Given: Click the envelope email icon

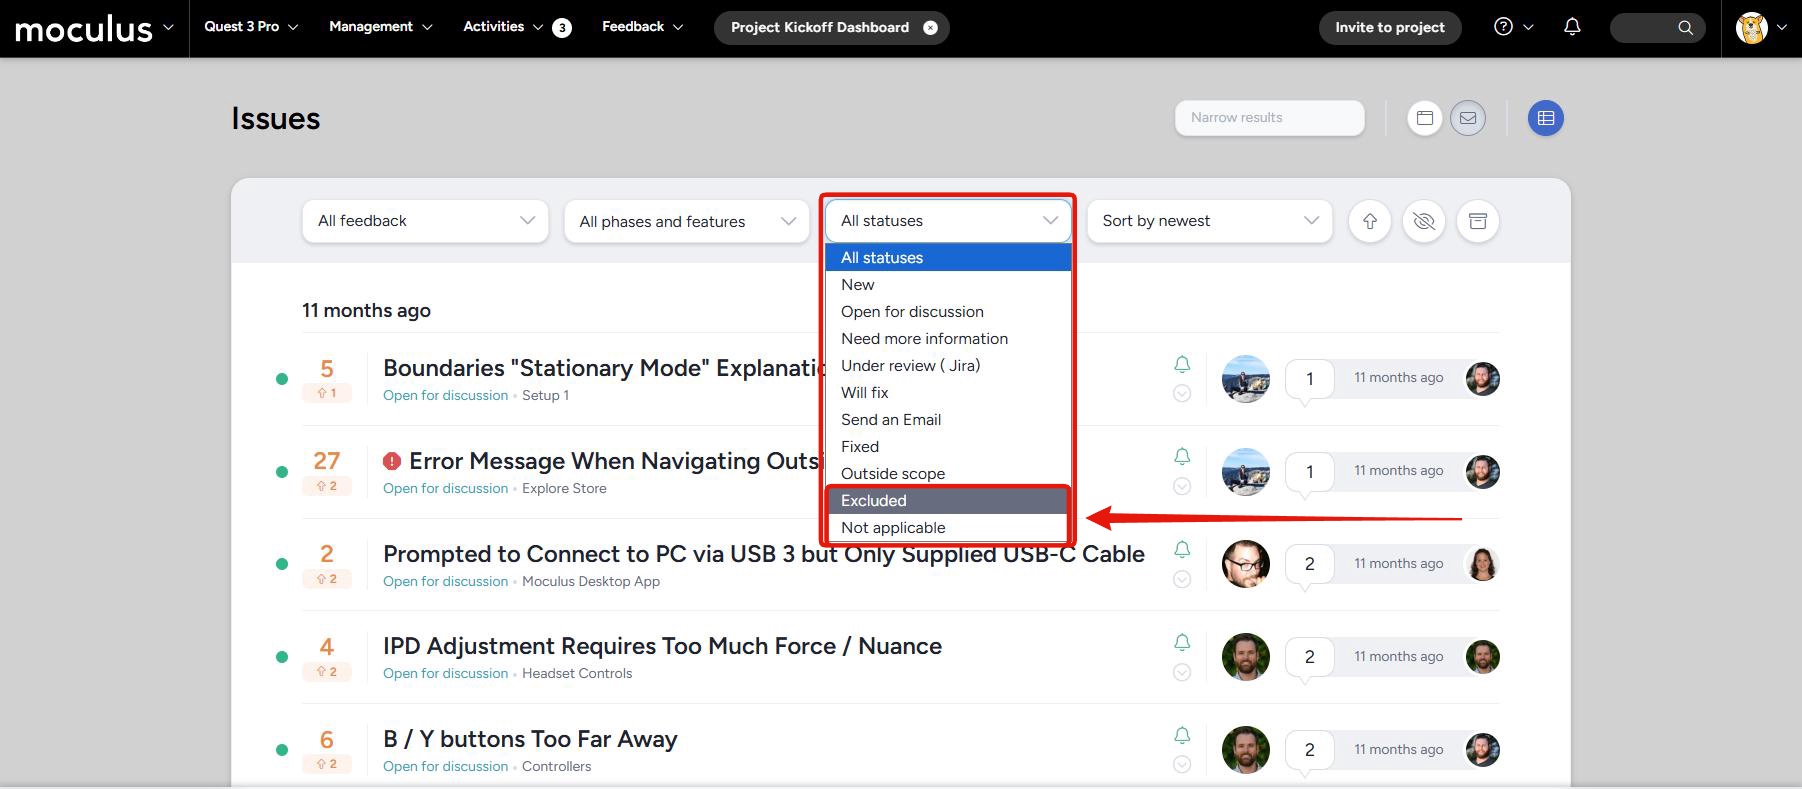Looking at the screenshot, I should click(1468, 118).
